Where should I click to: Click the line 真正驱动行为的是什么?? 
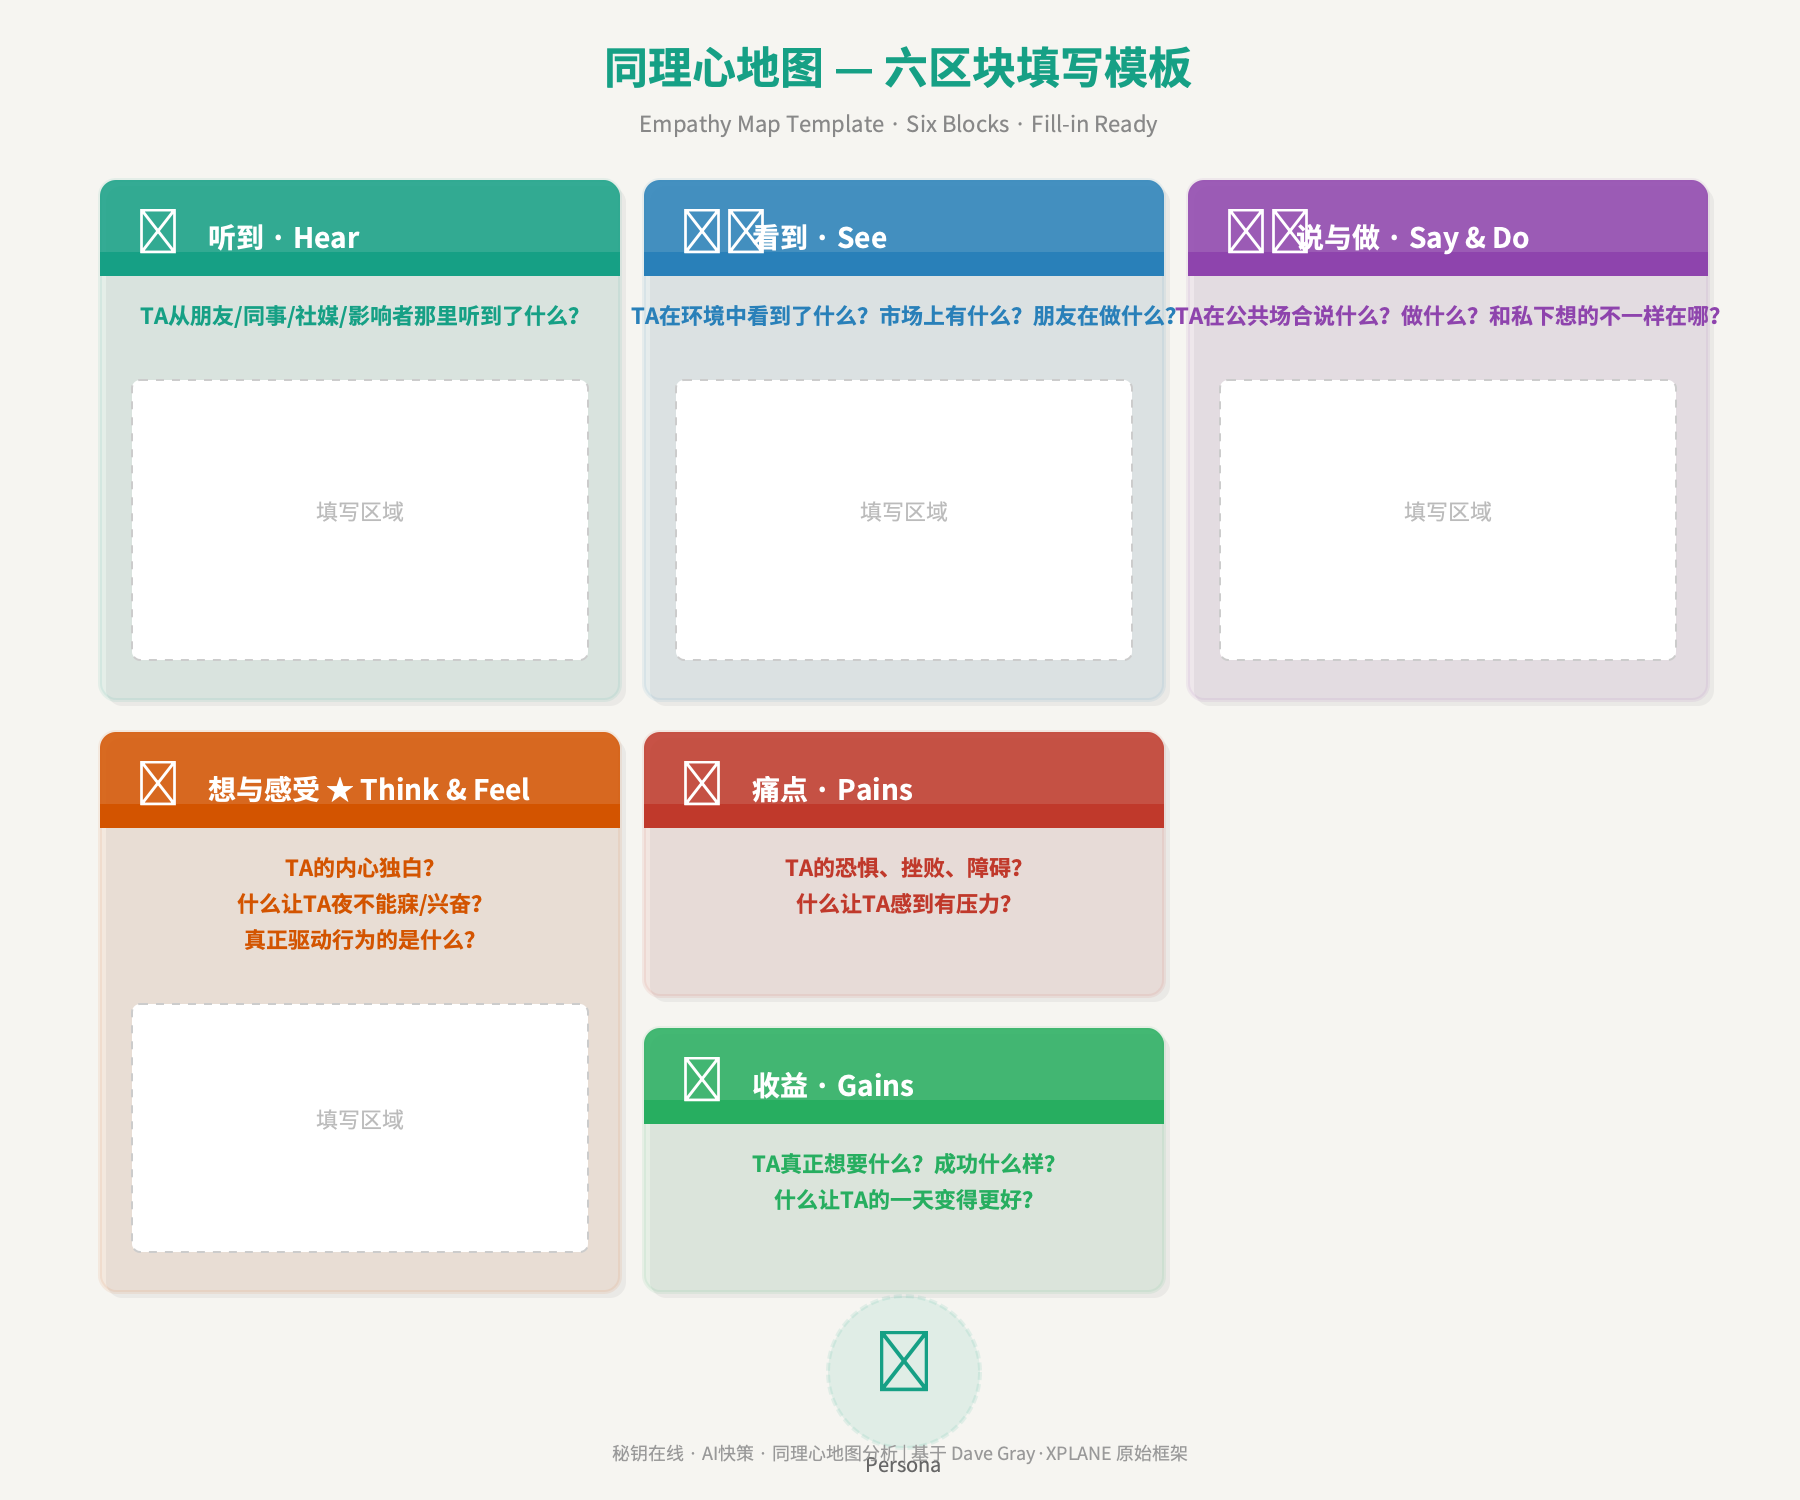[x=360, y=940]
